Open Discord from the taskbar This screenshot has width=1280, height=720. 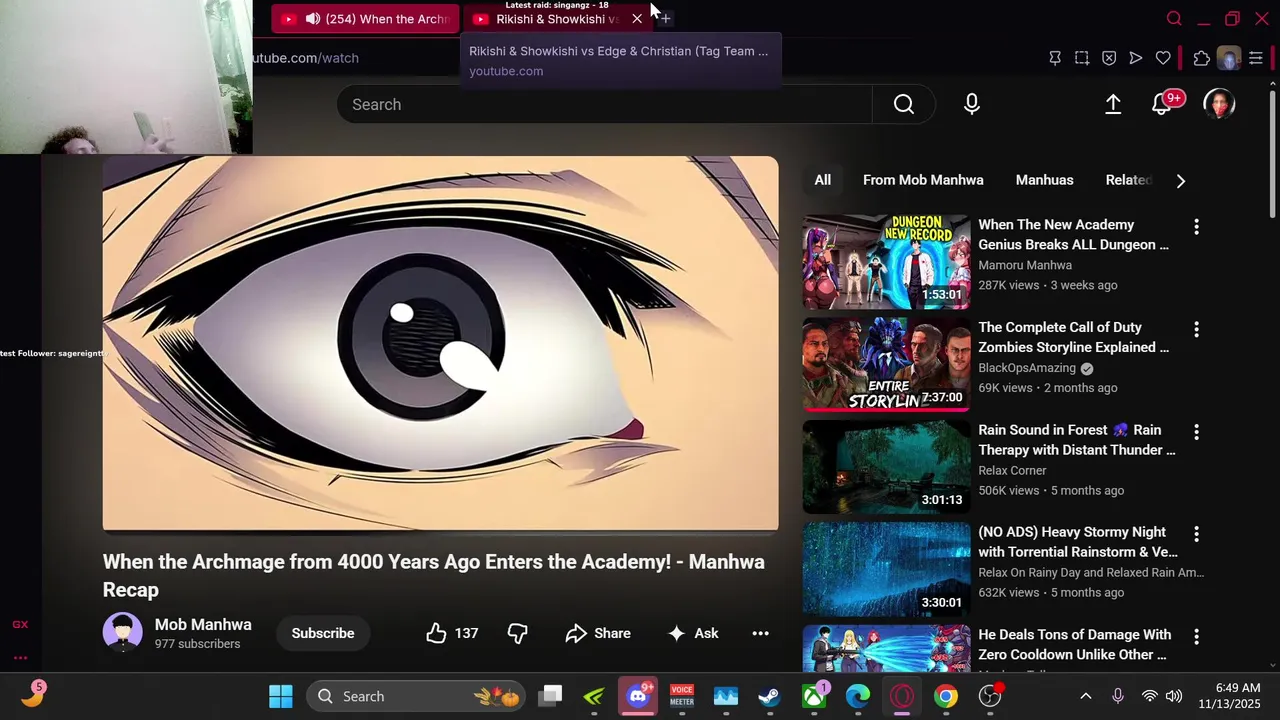[638, 696]
